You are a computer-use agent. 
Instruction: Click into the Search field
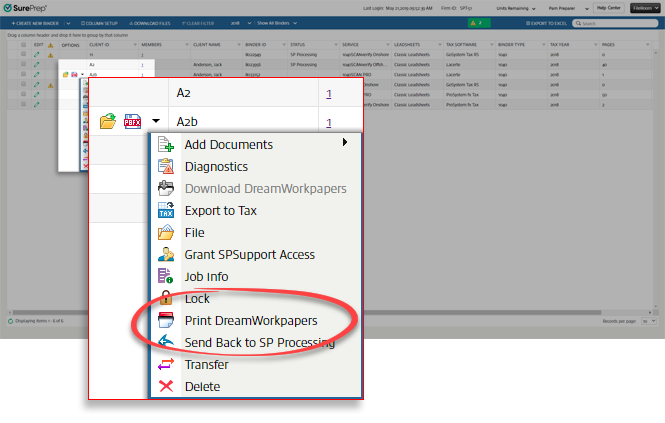[615, 23]
